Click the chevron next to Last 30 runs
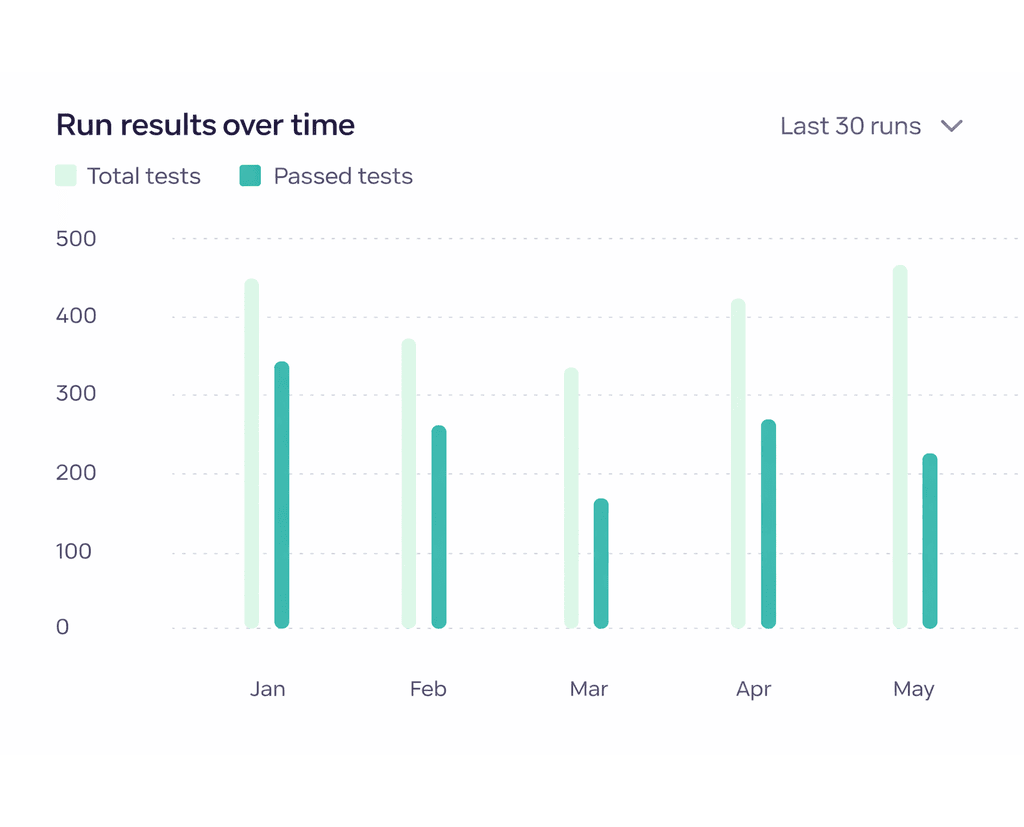 tap(951, 126)
